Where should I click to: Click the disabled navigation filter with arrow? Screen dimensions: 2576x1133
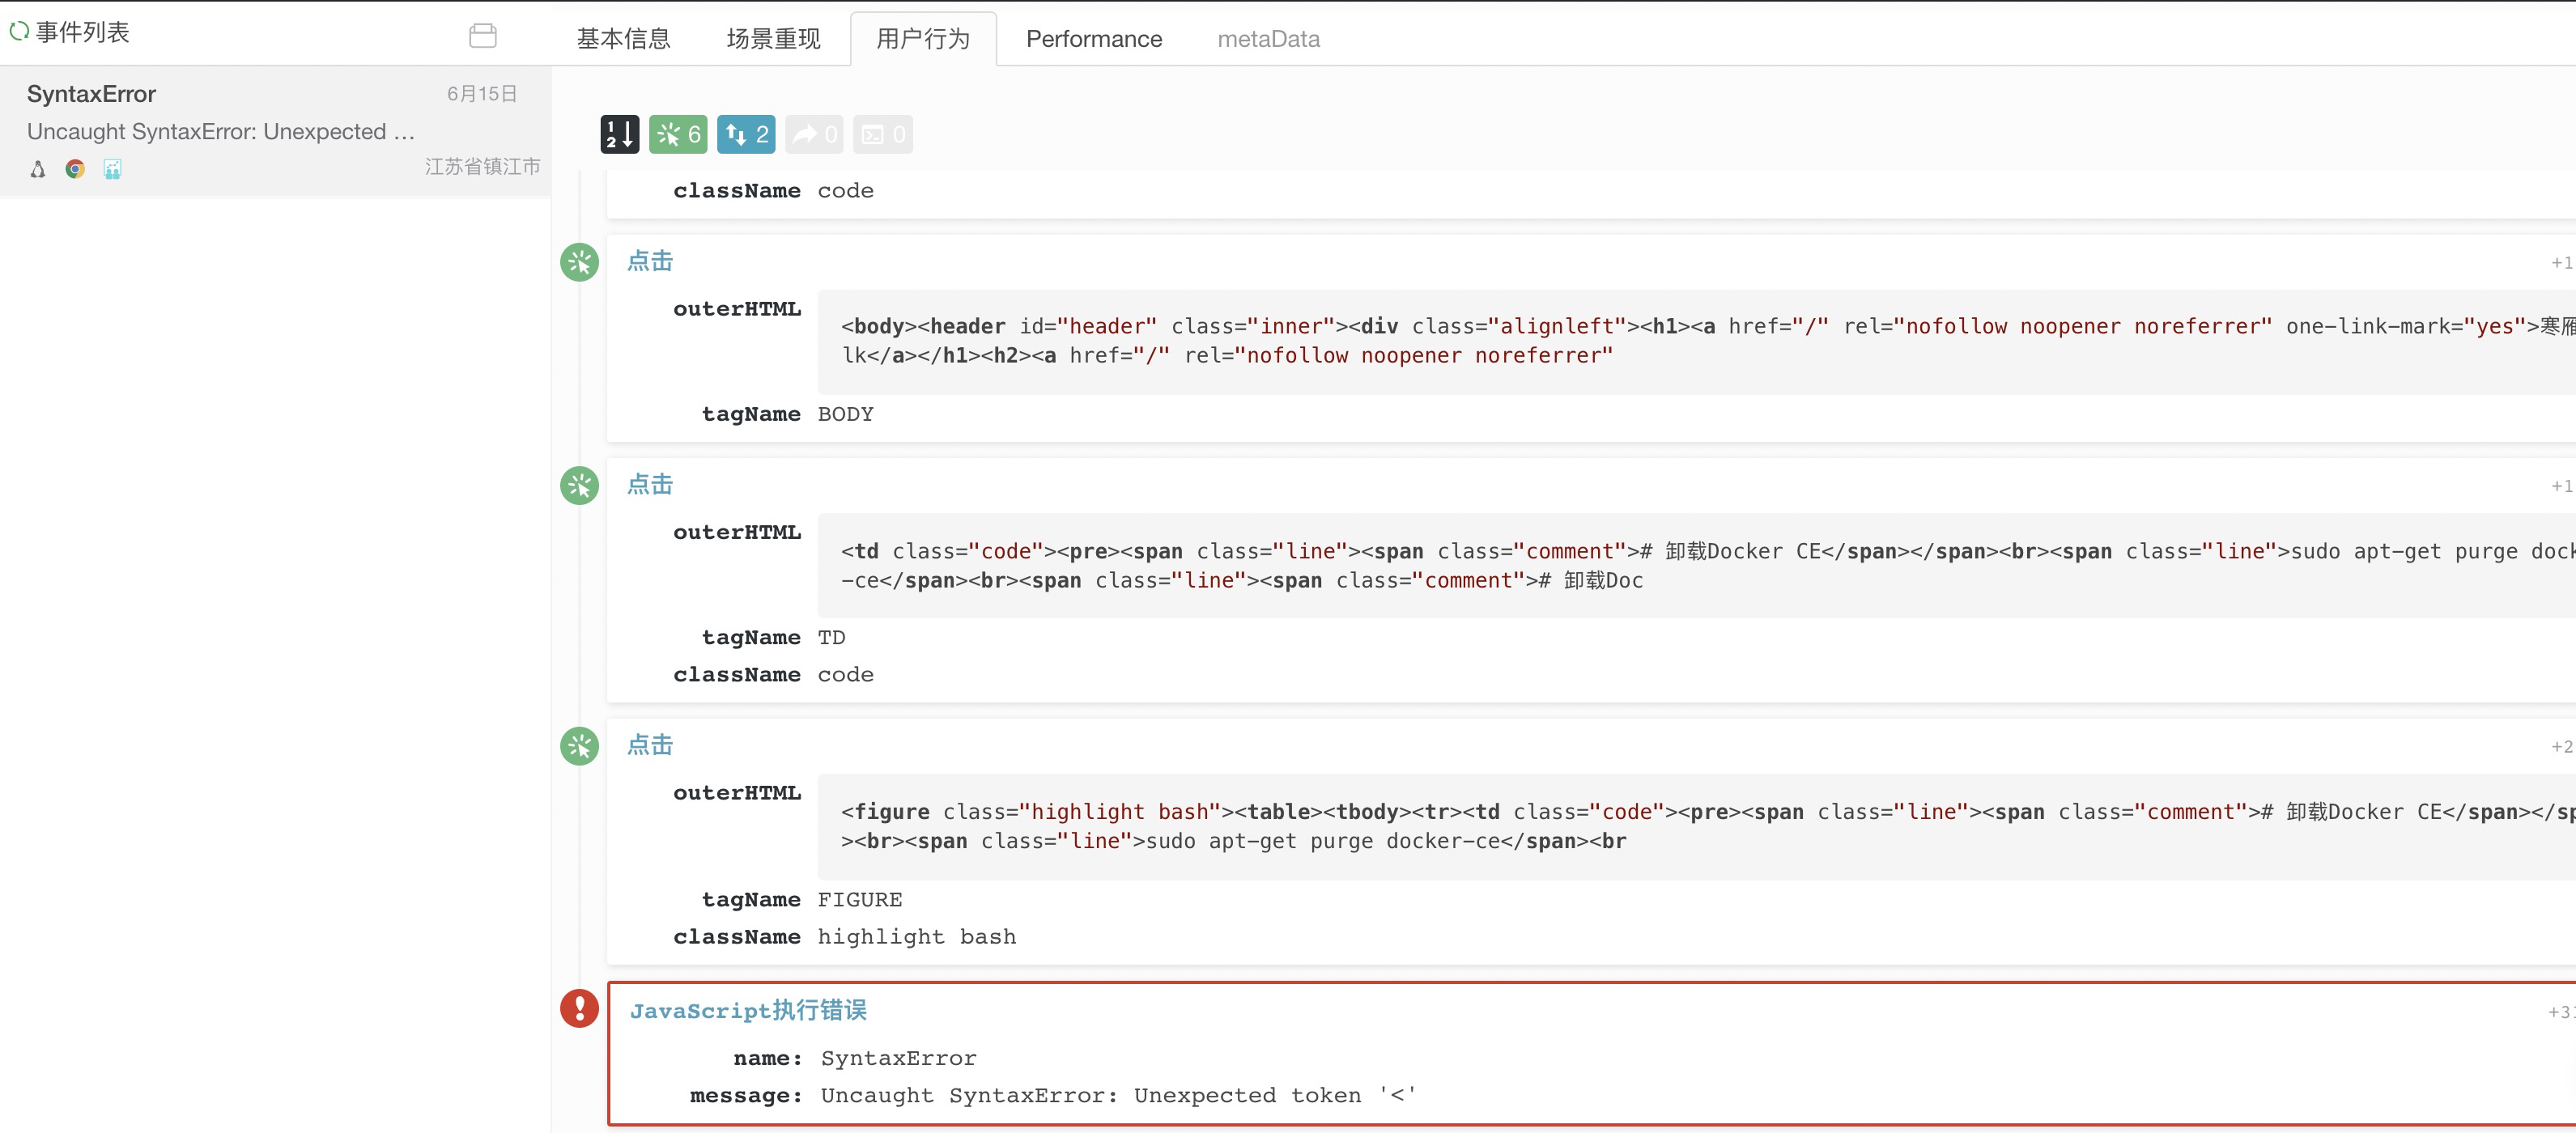(x=814, y=134)
